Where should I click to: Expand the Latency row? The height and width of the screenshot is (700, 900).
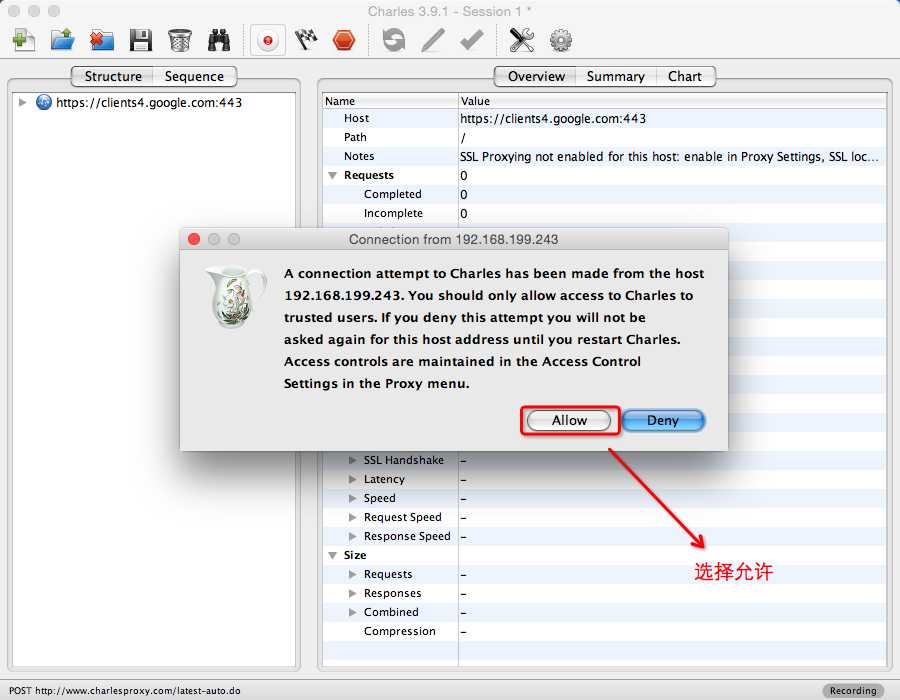[352, 479]
